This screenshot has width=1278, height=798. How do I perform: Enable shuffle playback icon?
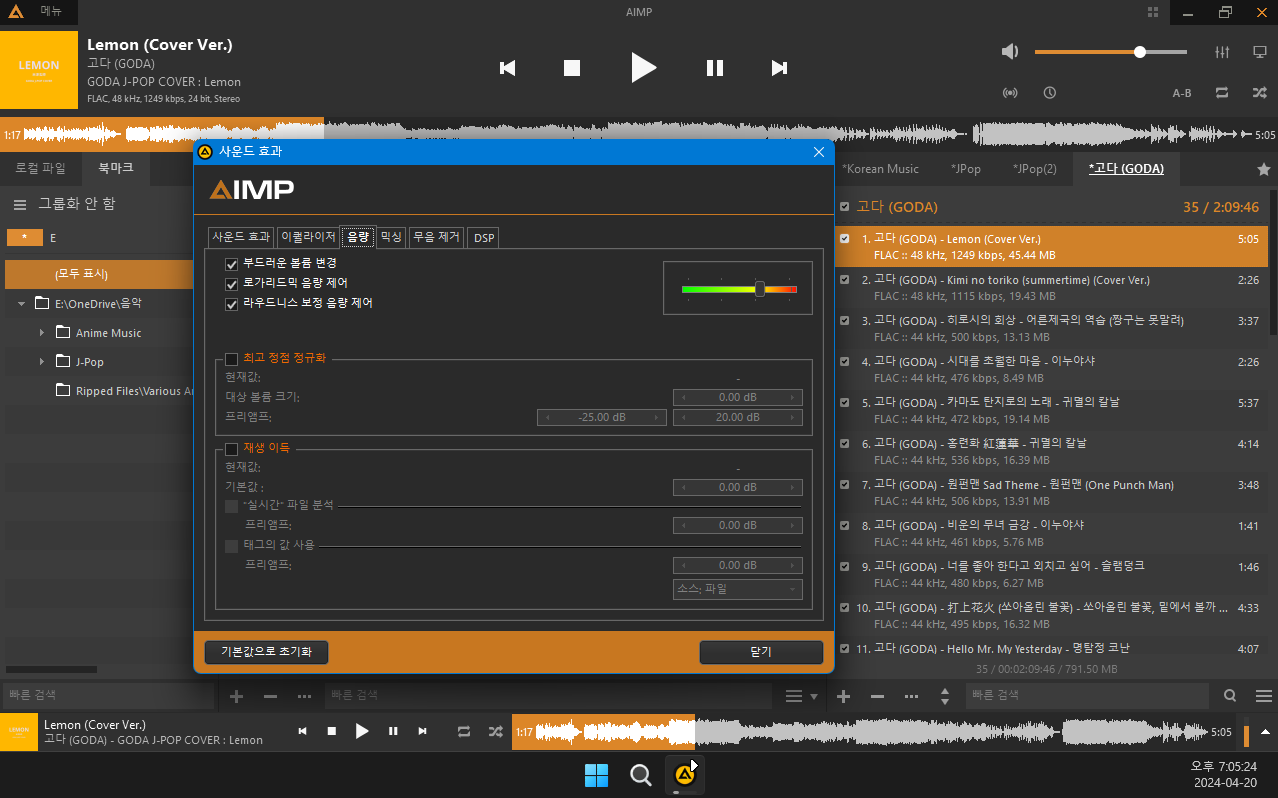pyautogui.click(x=1259, y=92)
